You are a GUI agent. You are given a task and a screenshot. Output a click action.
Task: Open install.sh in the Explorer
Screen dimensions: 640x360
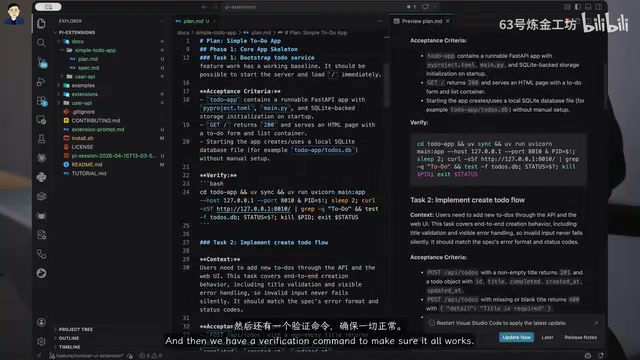[82, 138]
